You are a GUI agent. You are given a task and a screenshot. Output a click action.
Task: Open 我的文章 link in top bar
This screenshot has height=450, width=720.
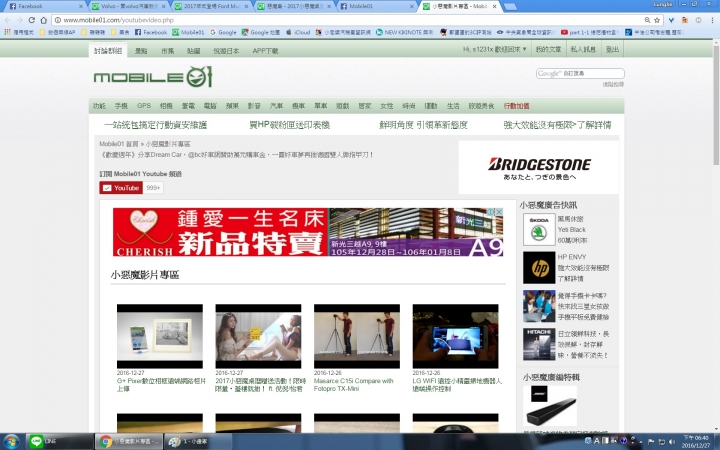click(x=548, y=49)
